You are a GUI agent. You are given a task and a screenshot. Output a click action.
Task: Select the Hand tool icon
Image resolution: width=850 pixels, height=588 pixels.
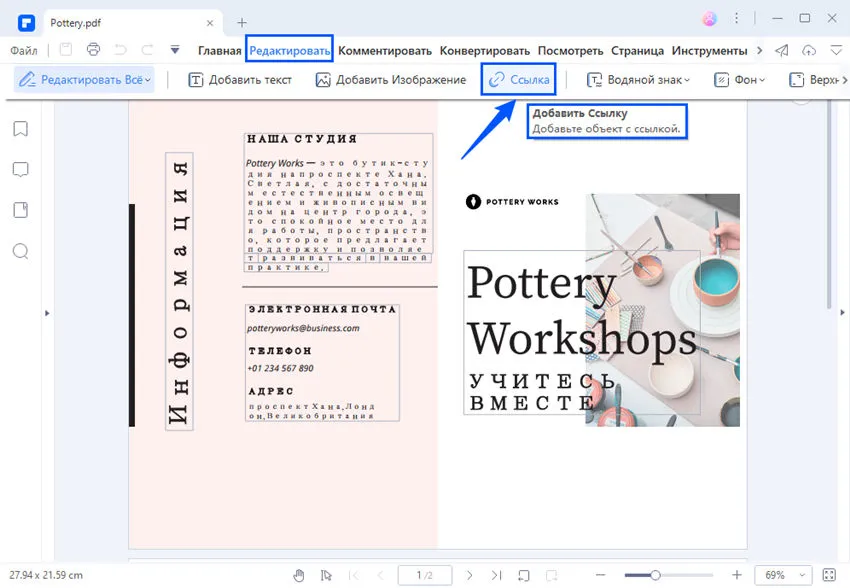coord(299,575)
